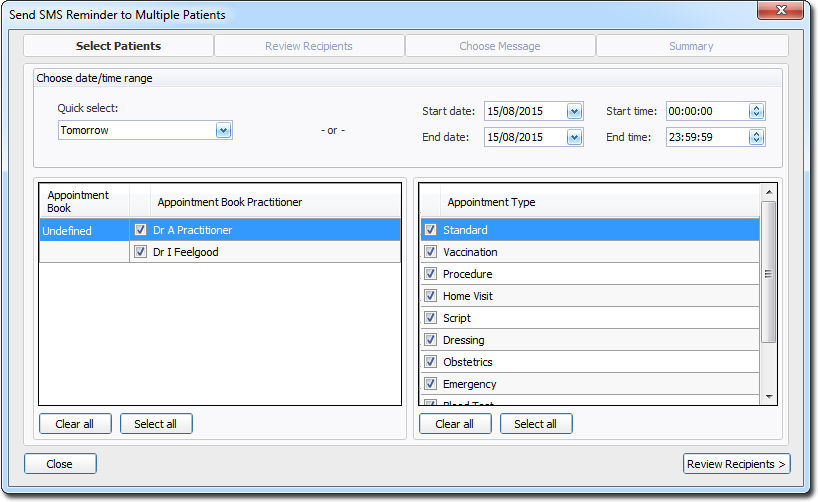Click Select all under Appointment Type list
The image size is (818, 502).
(535, 424)
